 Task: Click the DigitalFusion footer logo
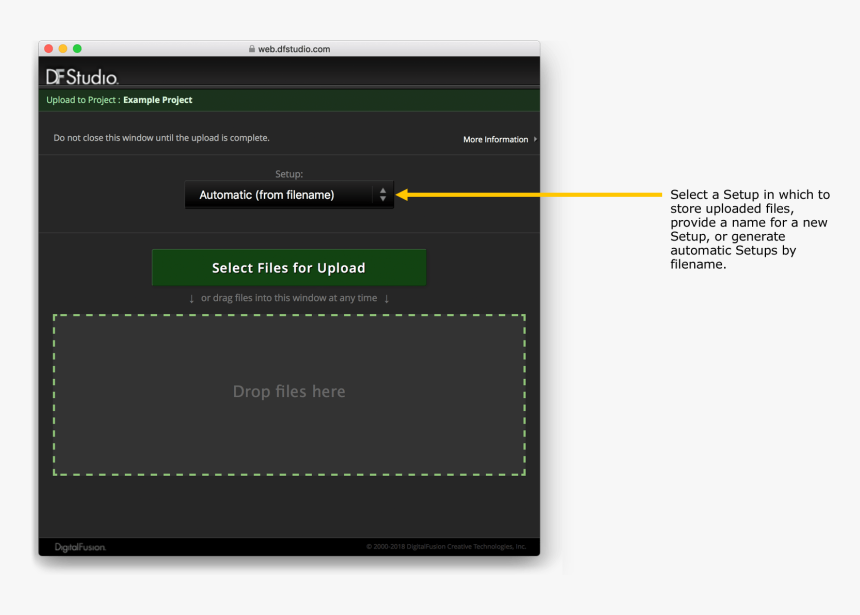pos(80,547)
